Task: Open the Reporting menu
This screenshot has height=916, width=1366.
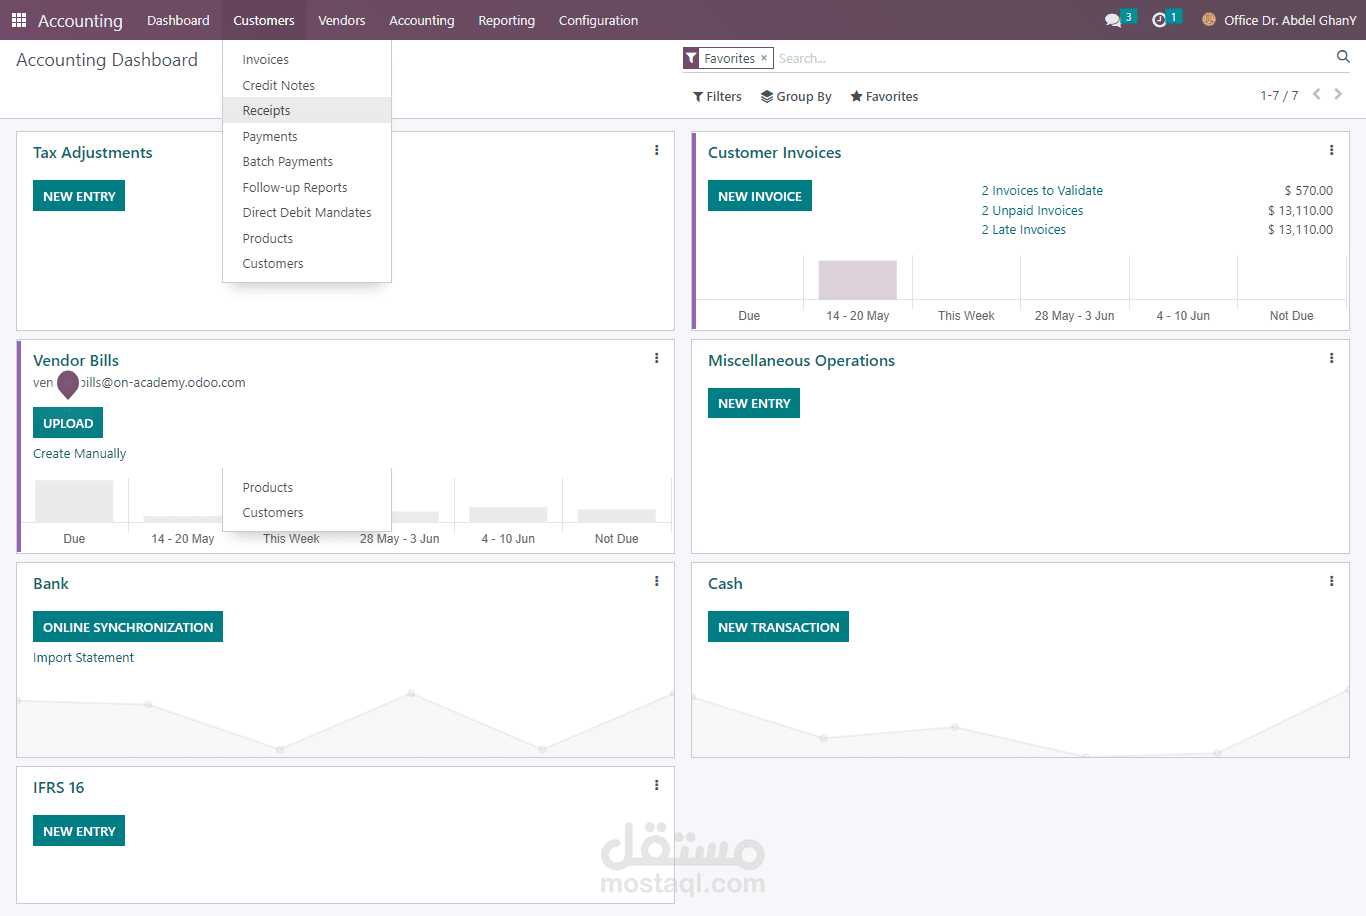Action: coord(506,20)
